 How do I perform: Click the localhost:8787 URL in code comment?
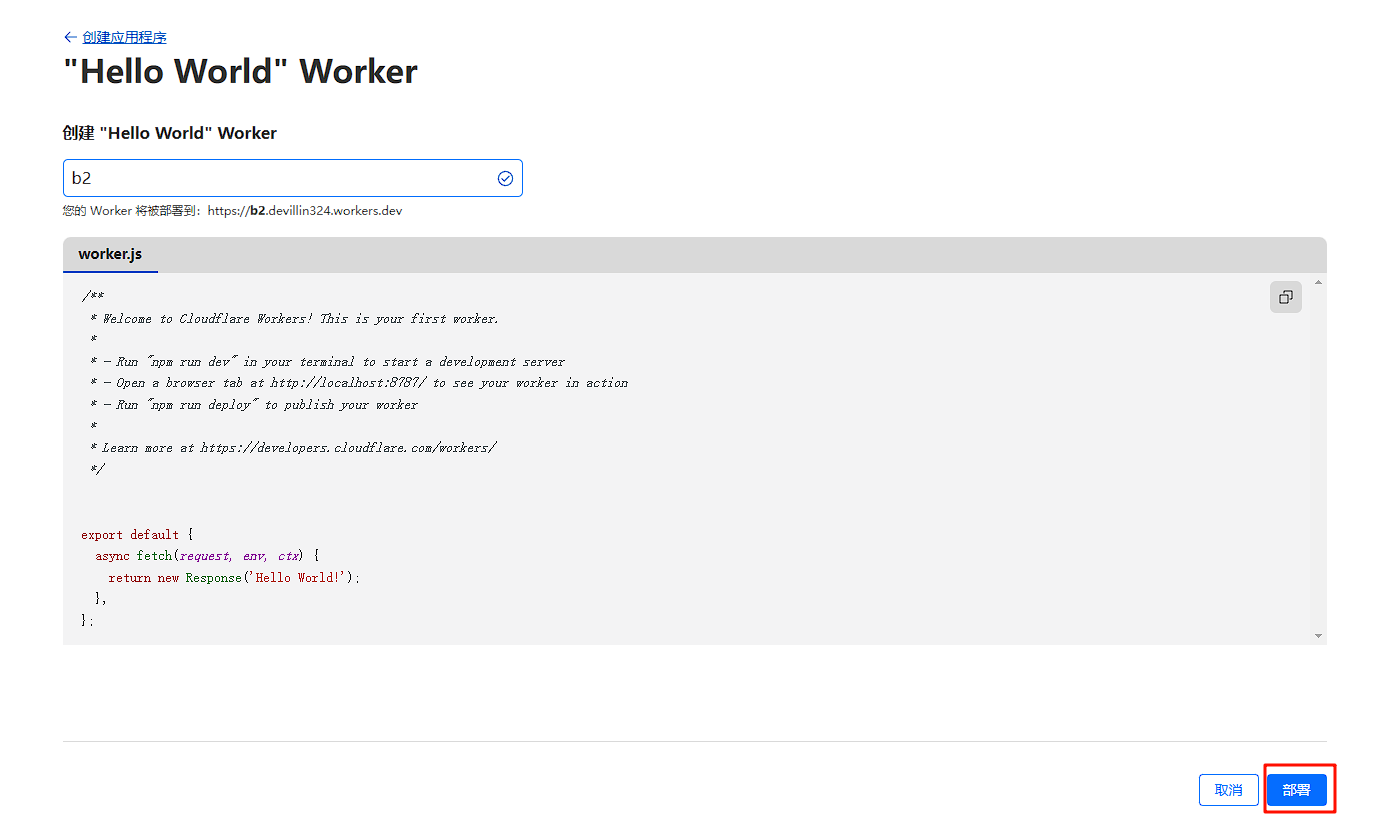pyautogui.click(x=348, y=383)
